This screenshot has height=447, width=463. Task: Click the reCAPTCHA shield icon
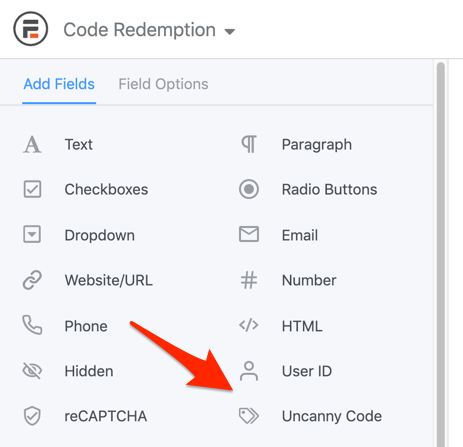32,416
